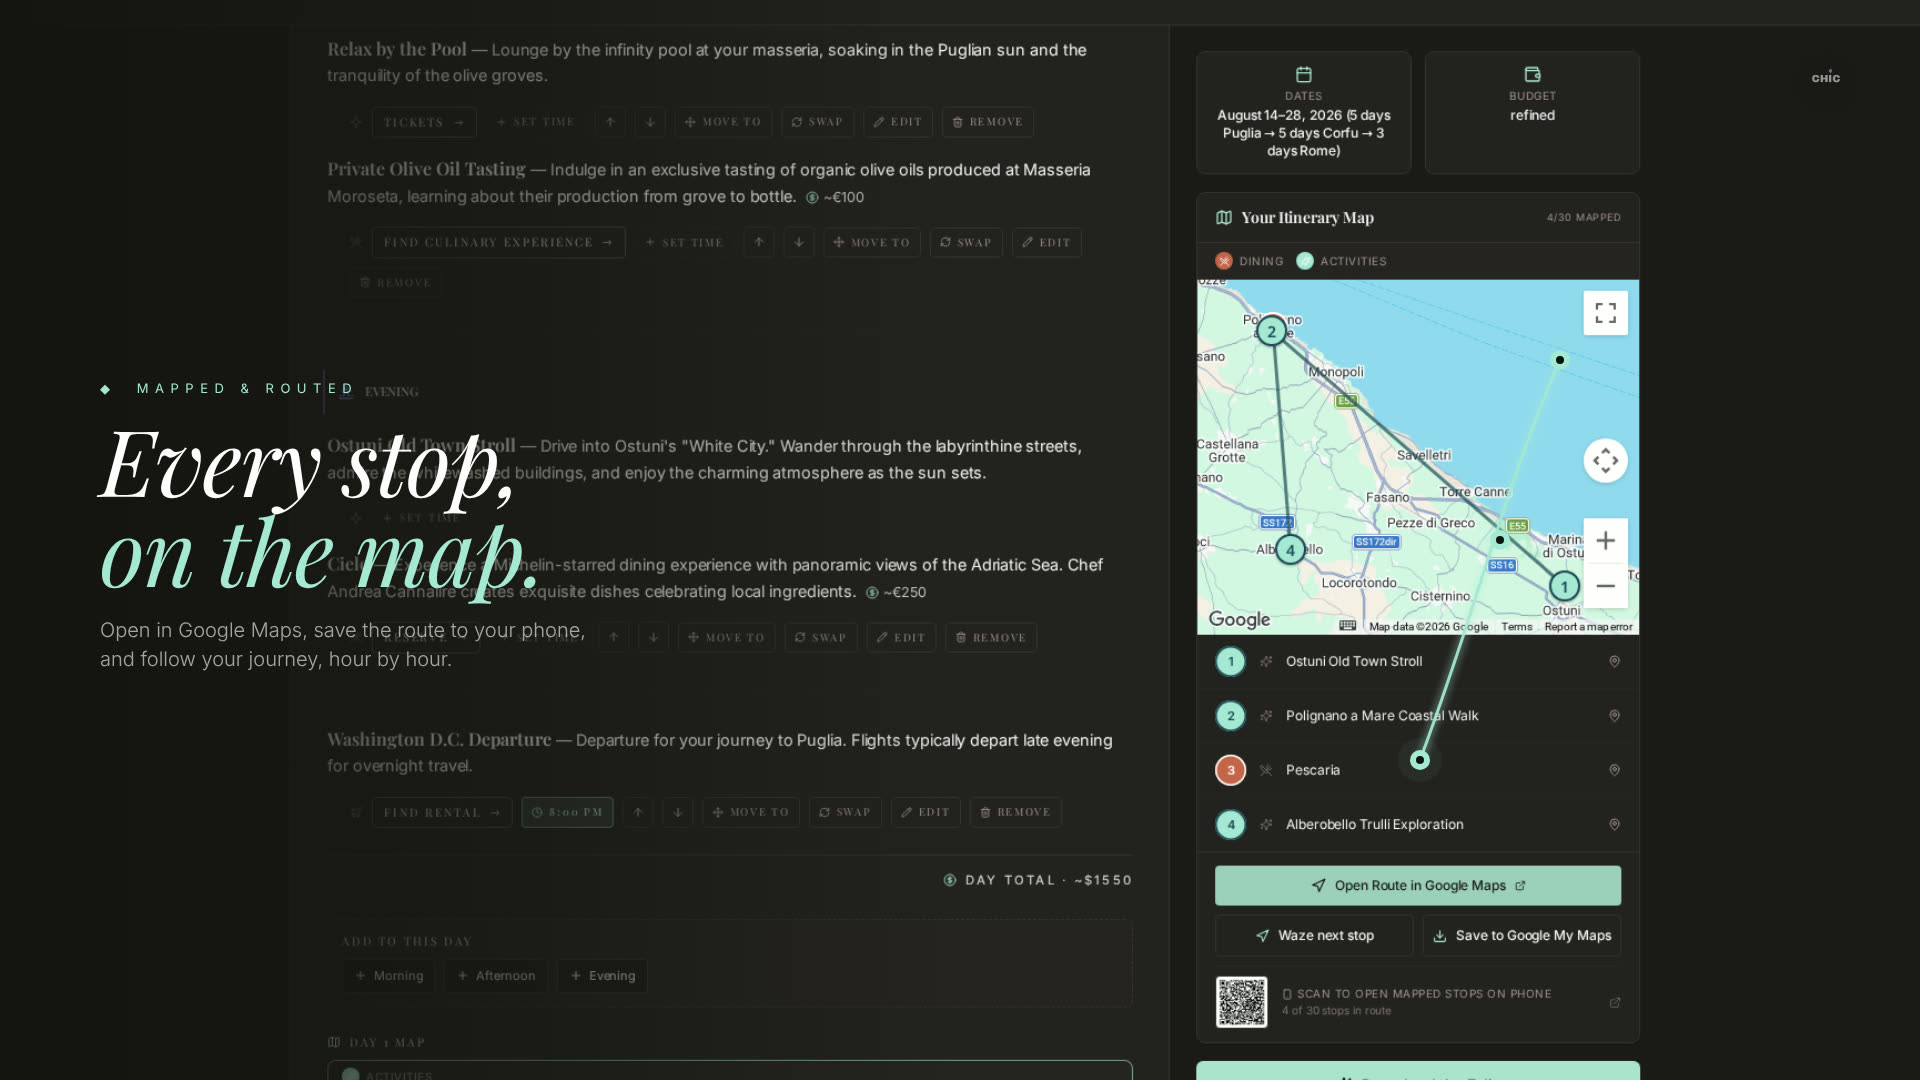Zoom in on the itinerary map
The image size is (1920, 1080).
click(x=1605, y=541)
